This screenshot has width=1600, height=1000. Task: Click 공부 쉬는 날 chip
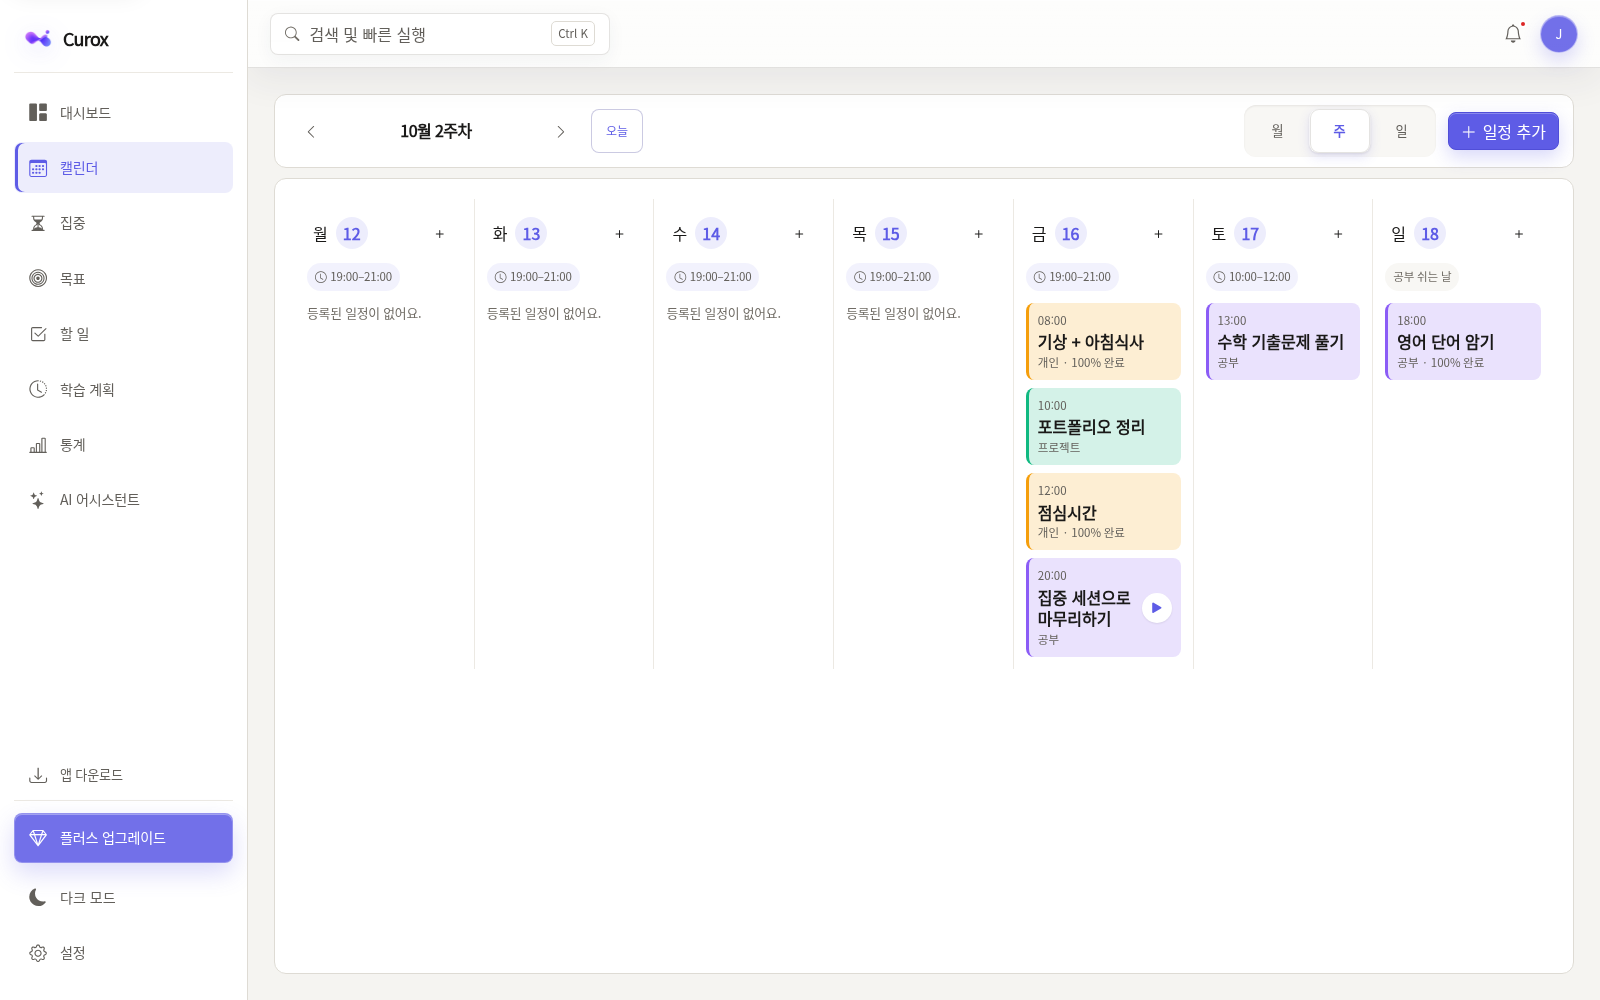click(x=1422, y=277)
